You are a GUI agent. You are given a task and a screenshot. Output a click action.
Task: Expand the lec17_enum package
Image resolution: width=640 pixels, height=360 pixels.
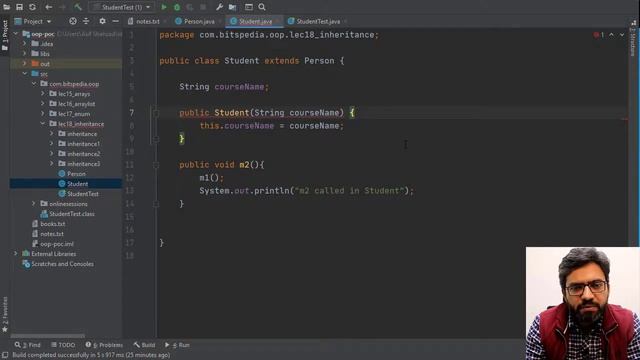[43, 113]
